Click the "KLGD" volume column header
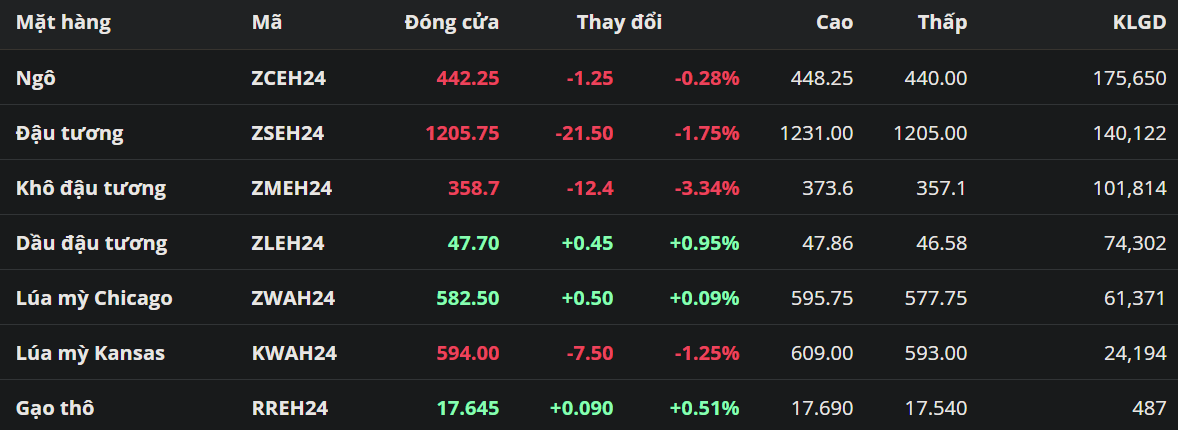This screenshot has width=1178, height=430. (x=1139, y=22)
